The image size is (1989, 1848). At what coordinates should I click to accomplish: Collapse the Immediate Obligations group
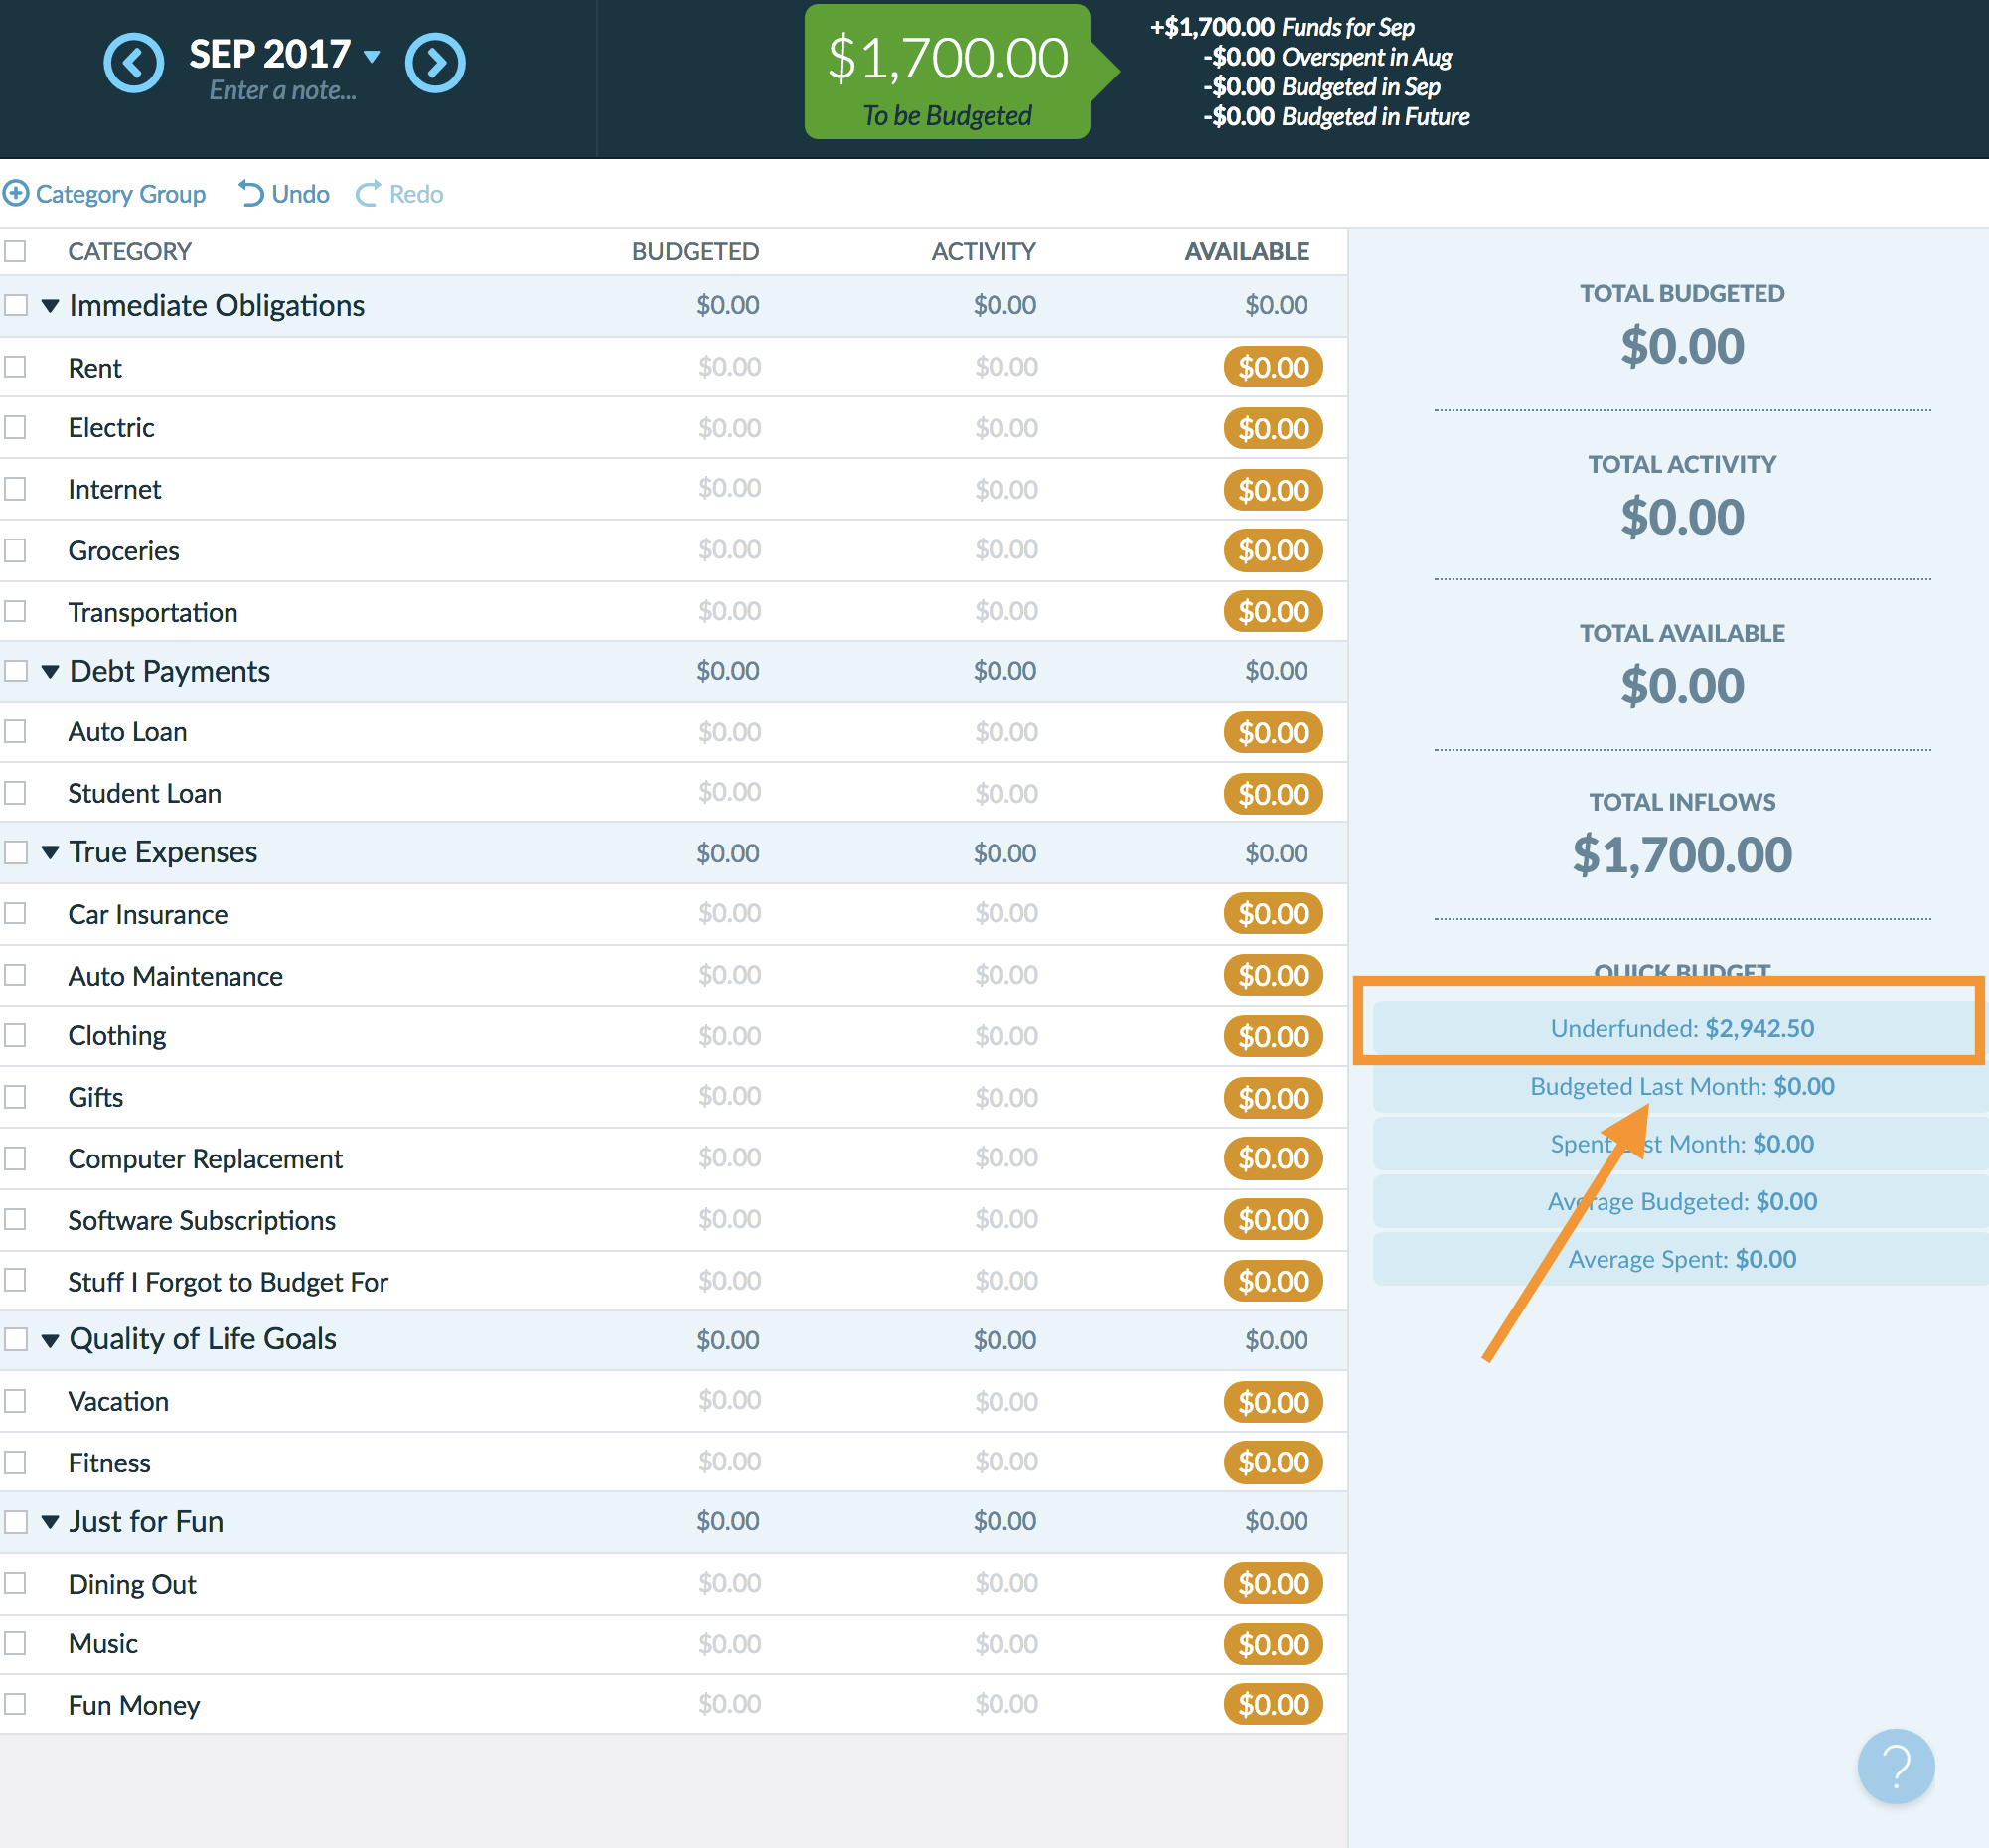50,306
